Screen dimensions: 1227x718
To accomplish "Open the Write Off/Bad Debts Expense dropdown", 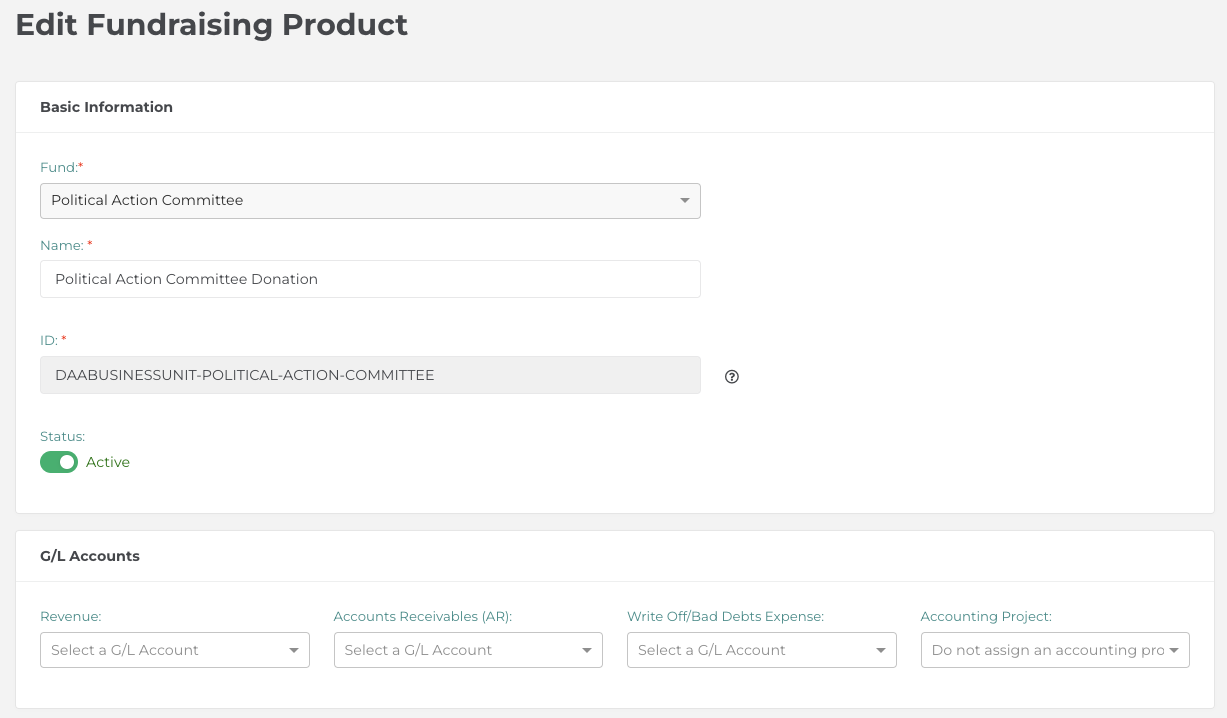I will click(762, 650).
